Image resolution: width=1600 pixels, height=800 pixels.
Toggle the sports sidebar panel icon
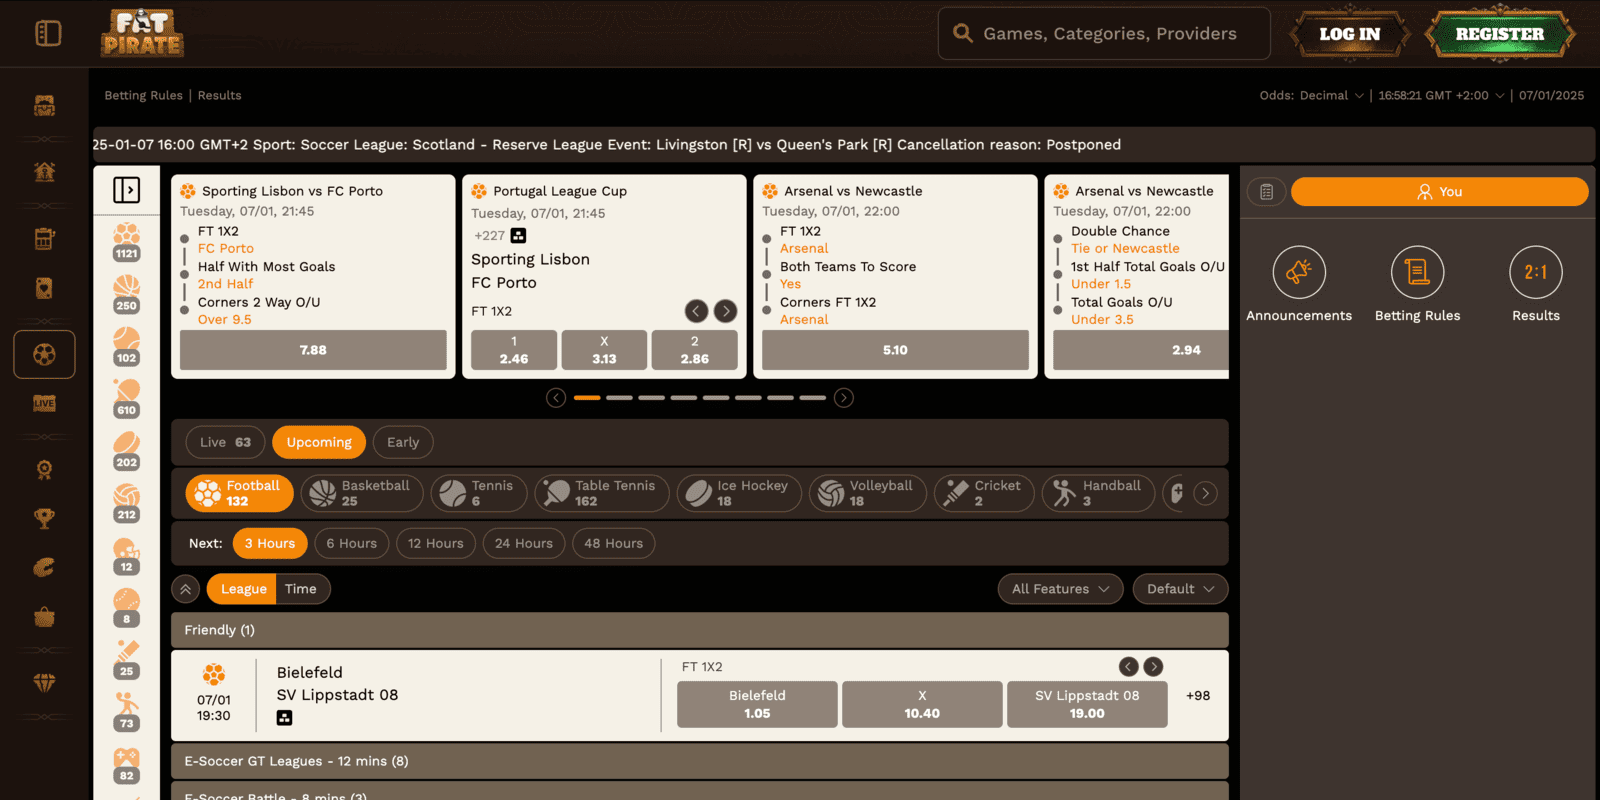click(126, 190)
